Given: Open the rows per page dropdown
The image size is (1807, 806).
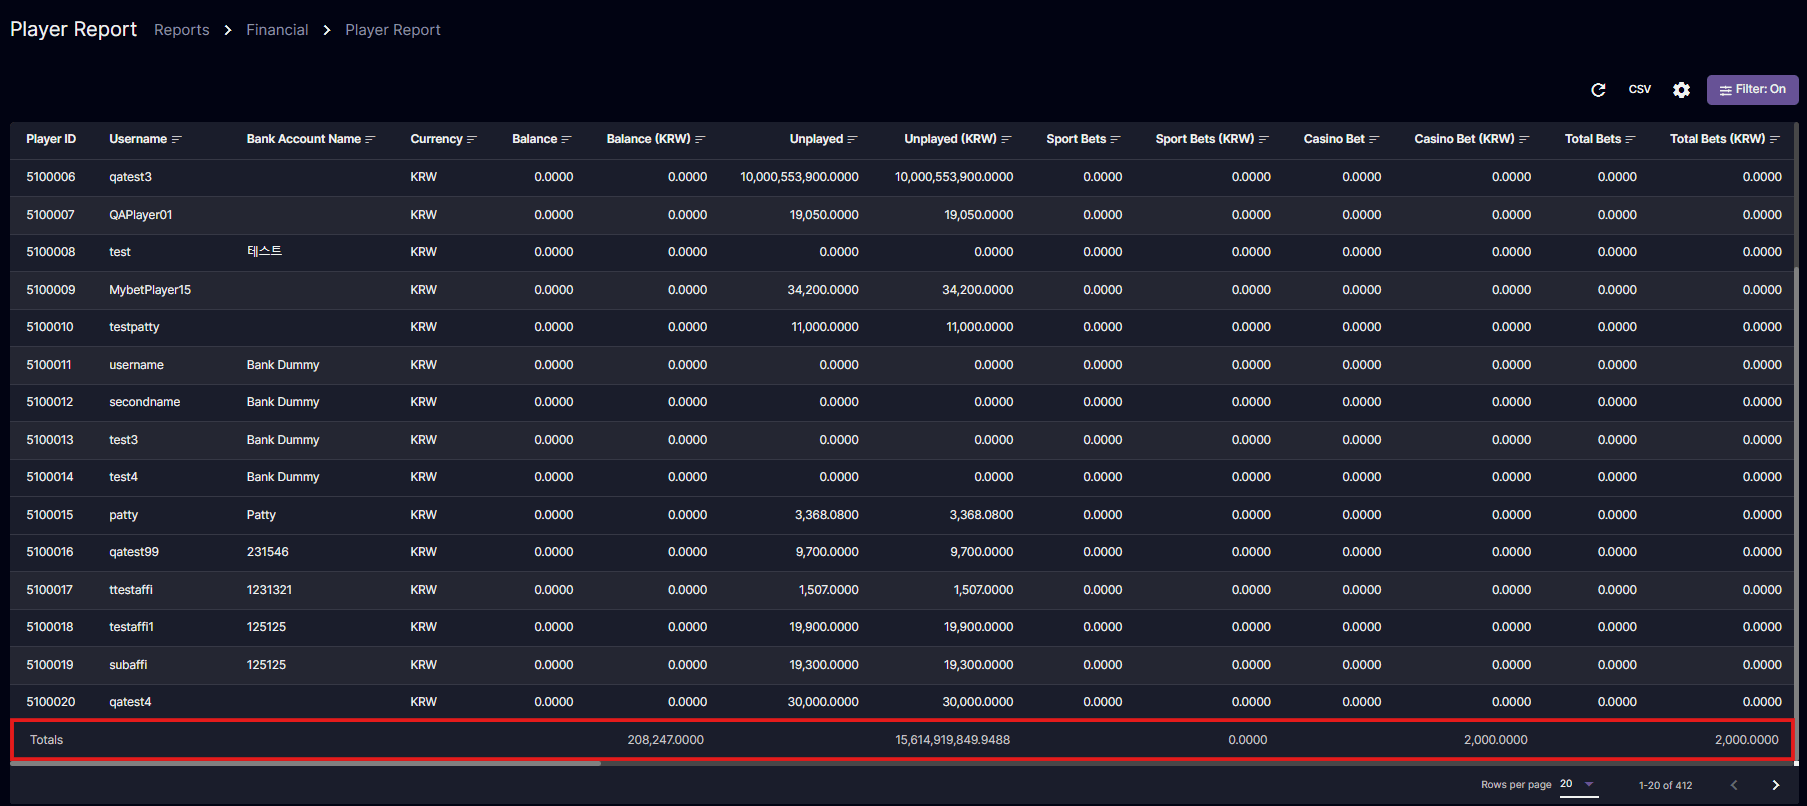Looking at the screenshot, I should point(1578,785).
